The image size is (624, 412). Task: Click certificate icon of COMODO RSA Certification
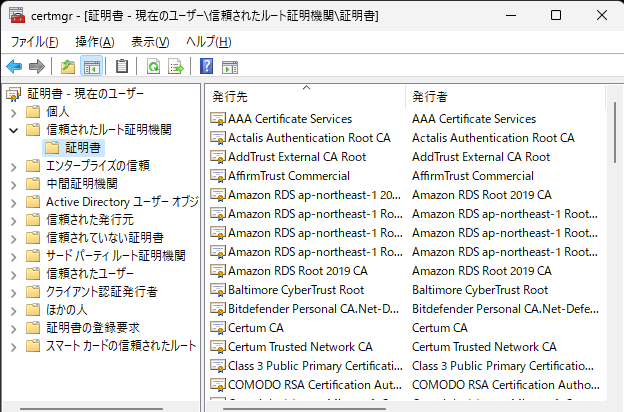218,385
